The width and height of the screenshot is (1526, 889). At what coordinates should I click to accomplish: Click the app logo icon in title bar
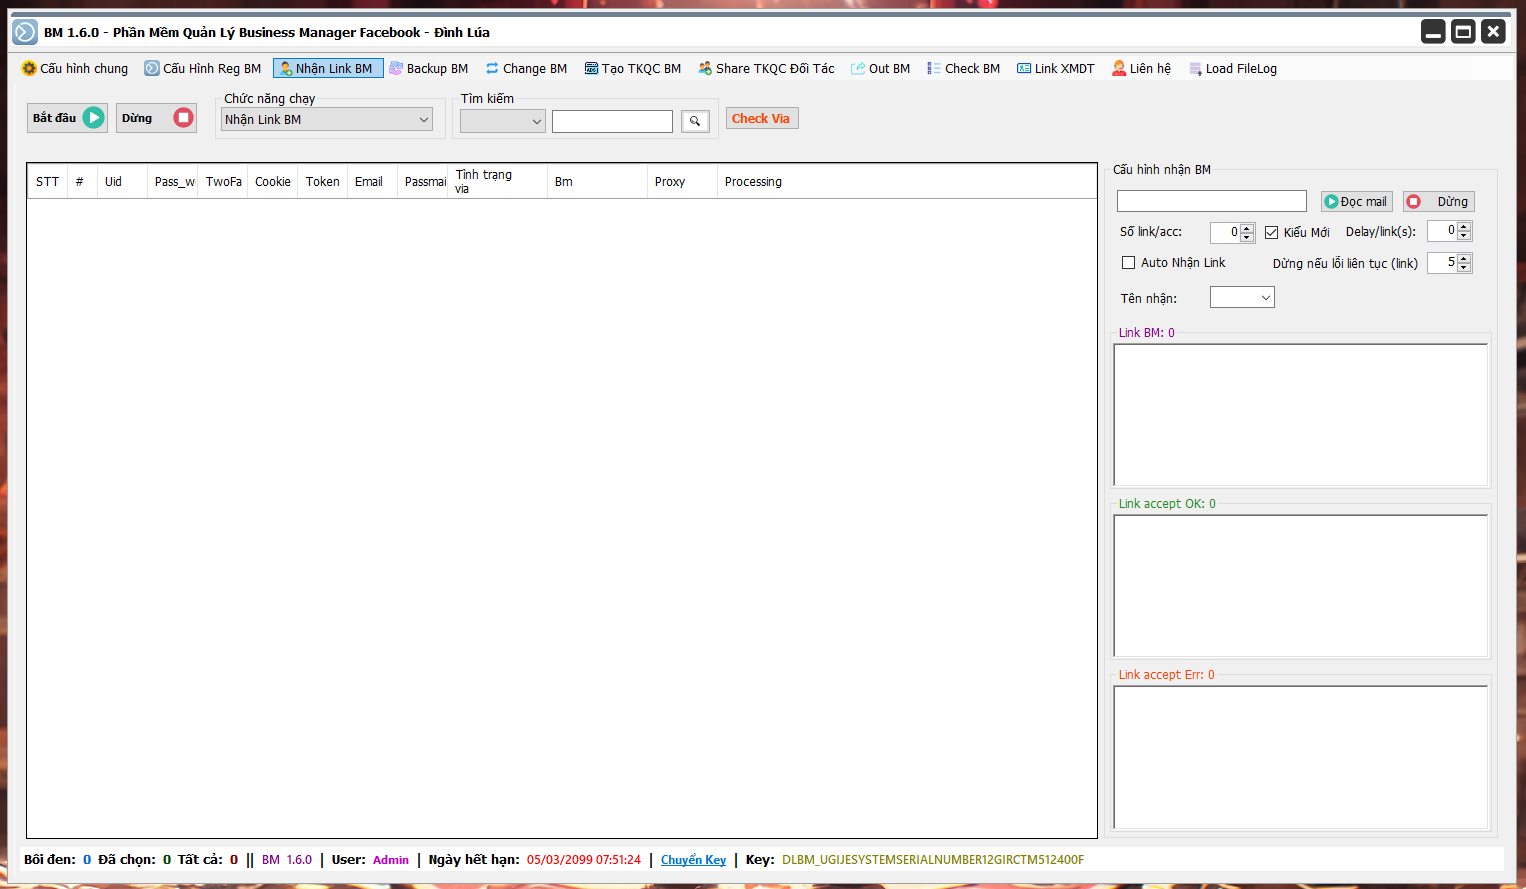tap(25, 32)
